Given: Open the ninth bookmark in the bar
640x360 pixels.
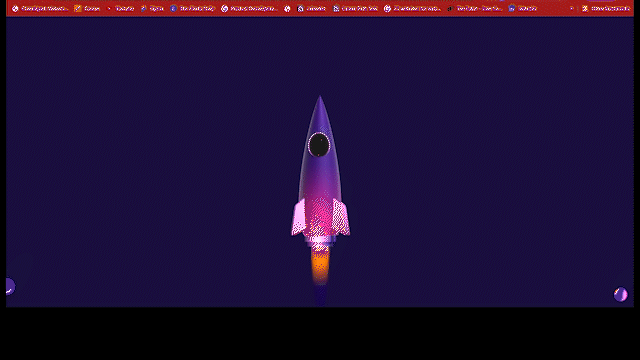Looking at the screenshot, I should 355,9.
